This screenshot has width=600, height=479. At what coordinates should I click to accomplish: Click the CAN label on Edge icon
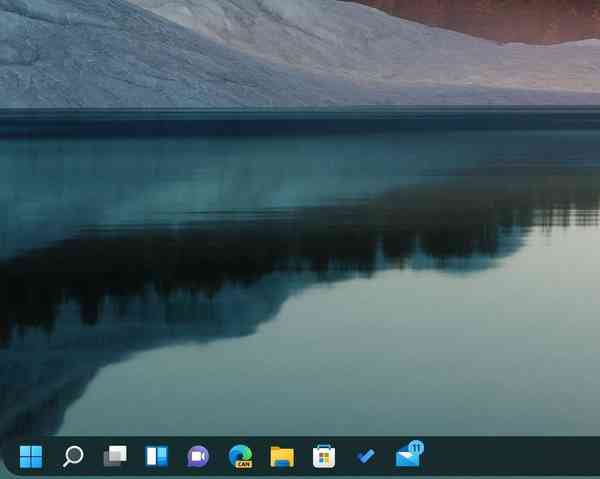(243, 464)
